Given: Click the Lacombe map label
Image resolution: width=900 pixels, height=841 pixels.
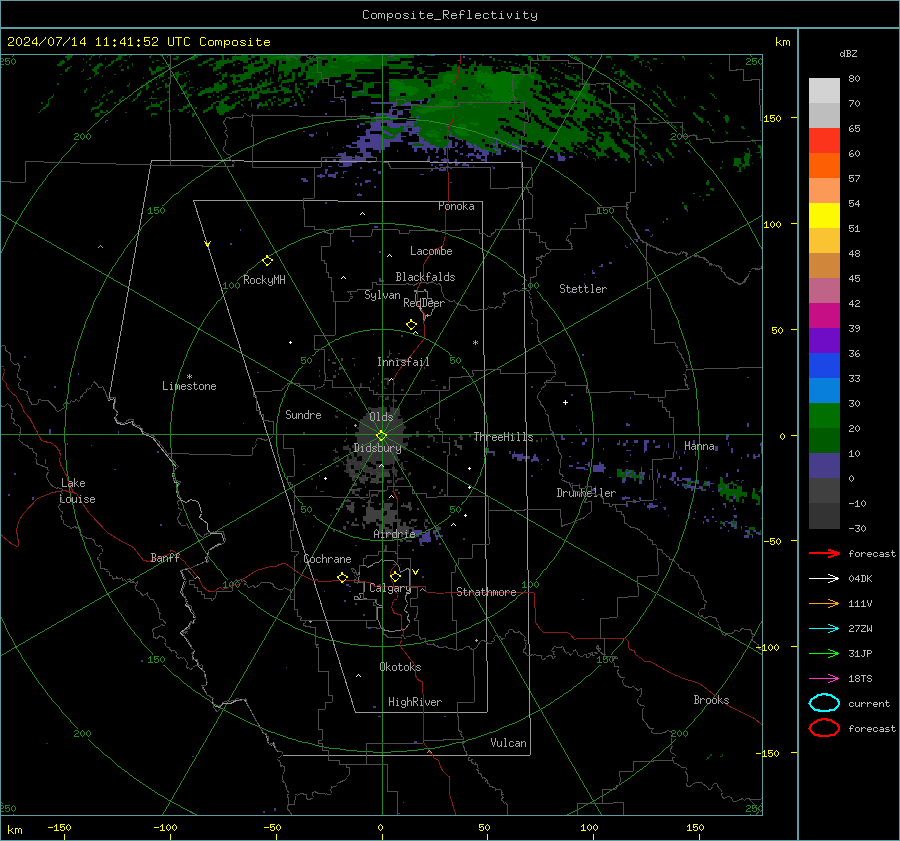Looking at the screenshot, I should (x=431, y=251).
